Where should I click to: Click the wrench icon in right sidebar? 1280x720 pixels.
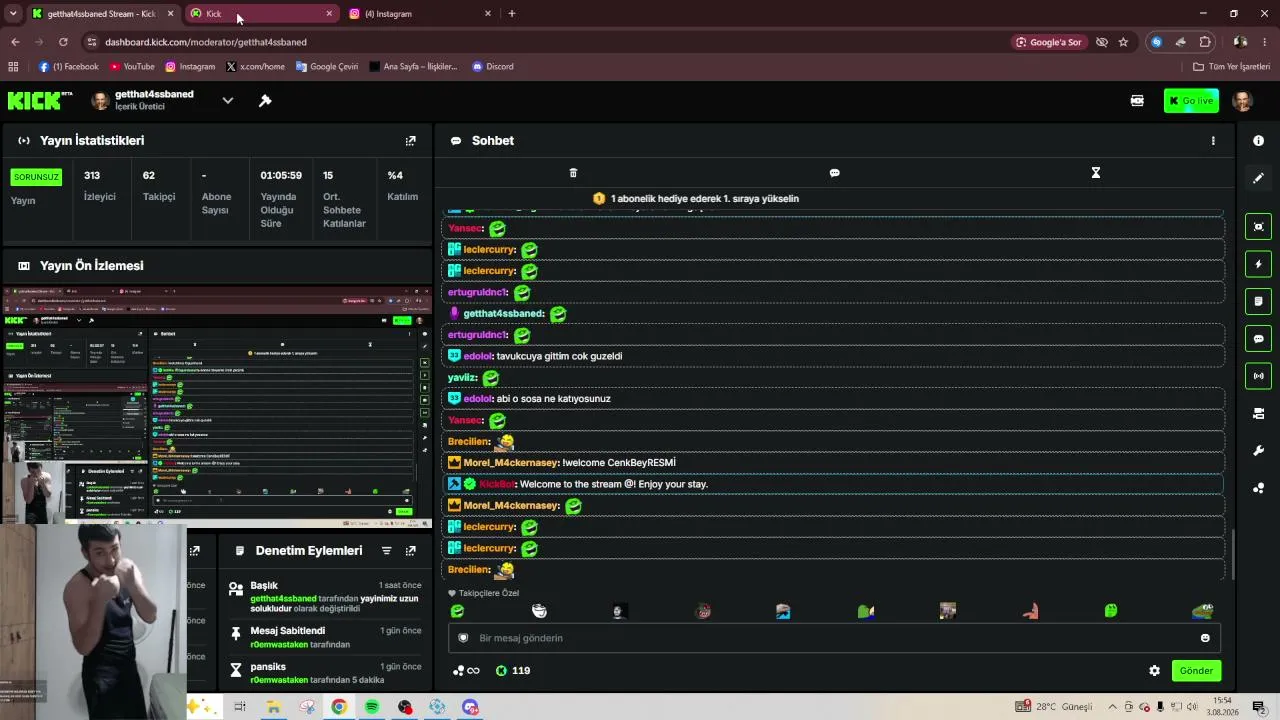click(1258, 451)
